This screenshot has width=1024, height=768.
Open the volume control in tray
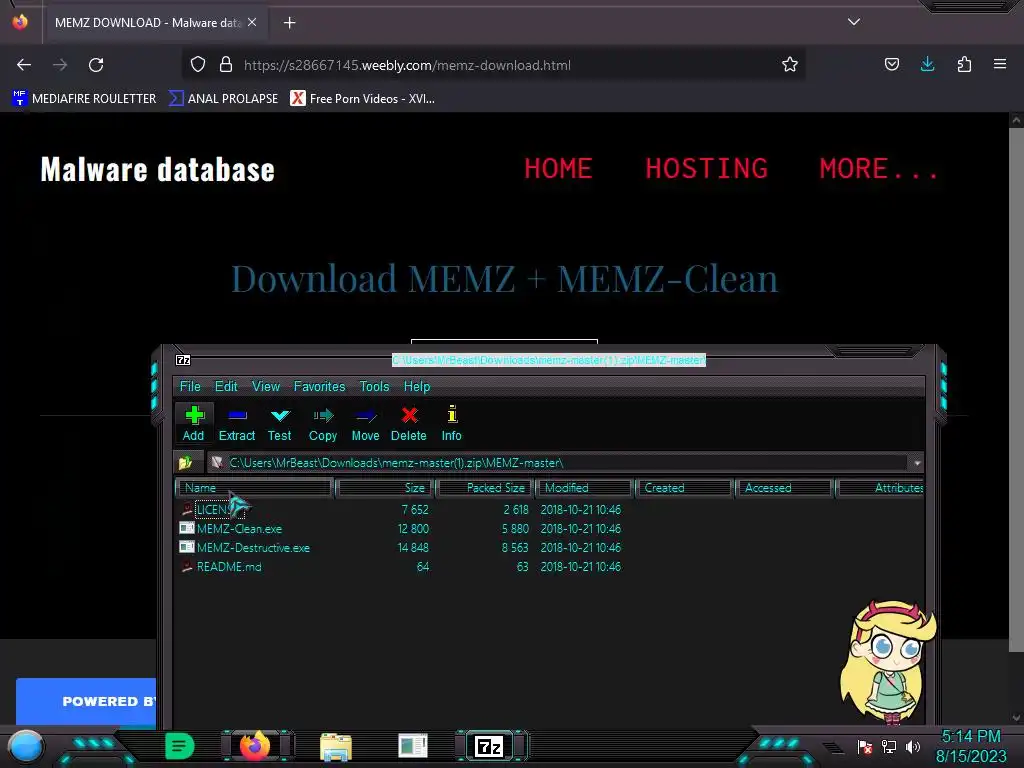coord(913,746)
